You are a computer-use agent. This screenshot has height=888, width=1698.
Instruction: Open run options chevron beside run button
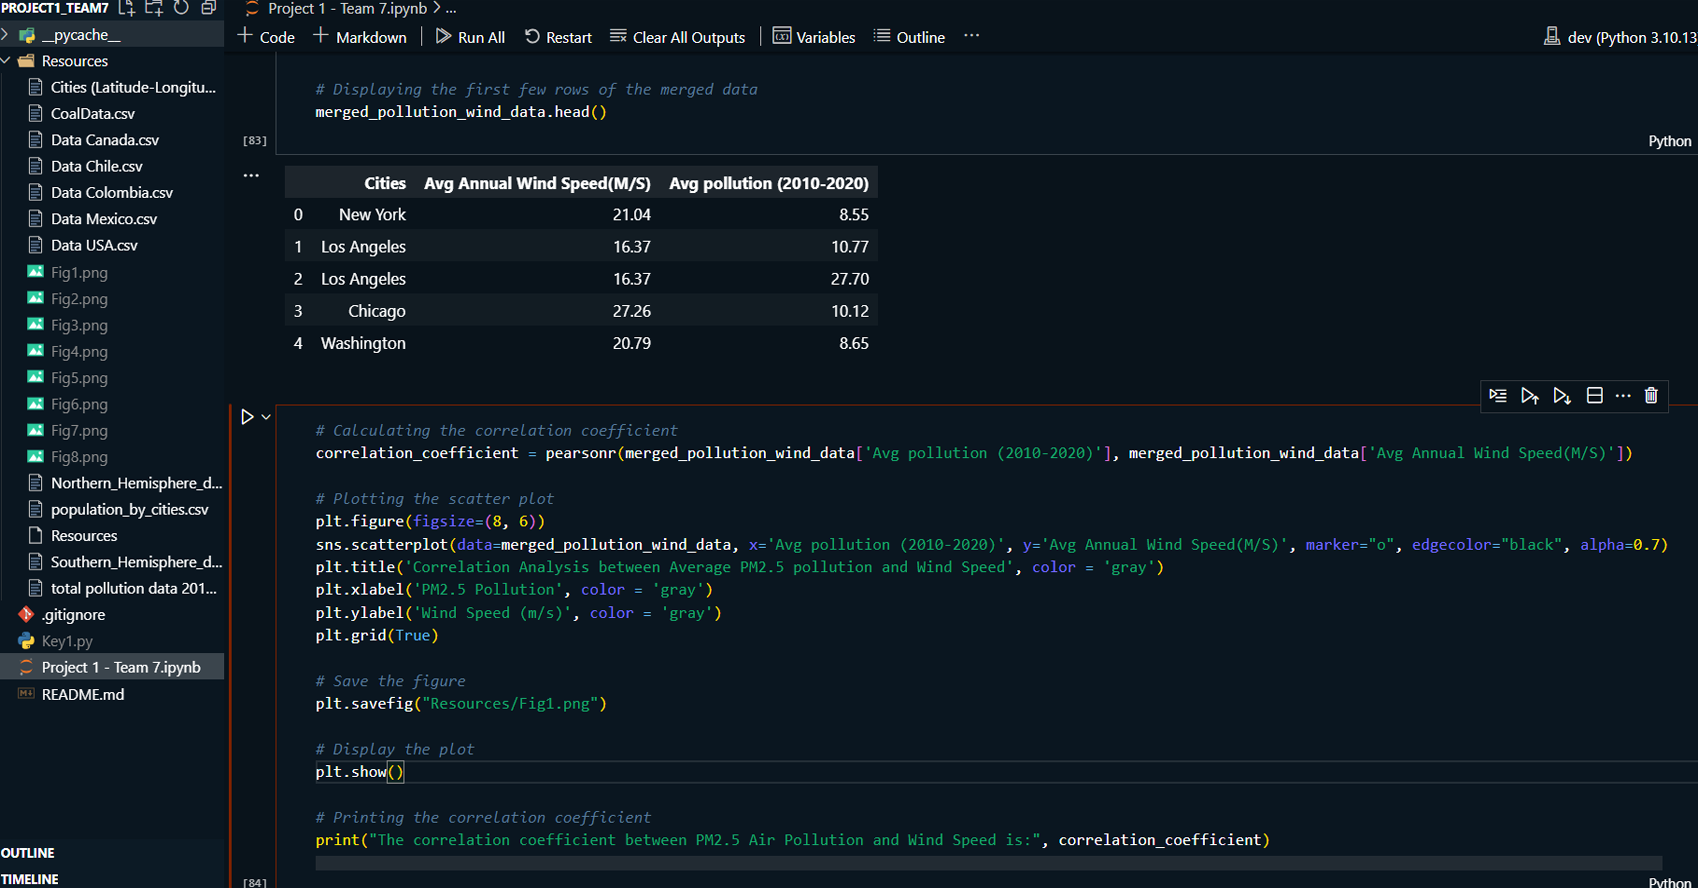click(266, 417)
